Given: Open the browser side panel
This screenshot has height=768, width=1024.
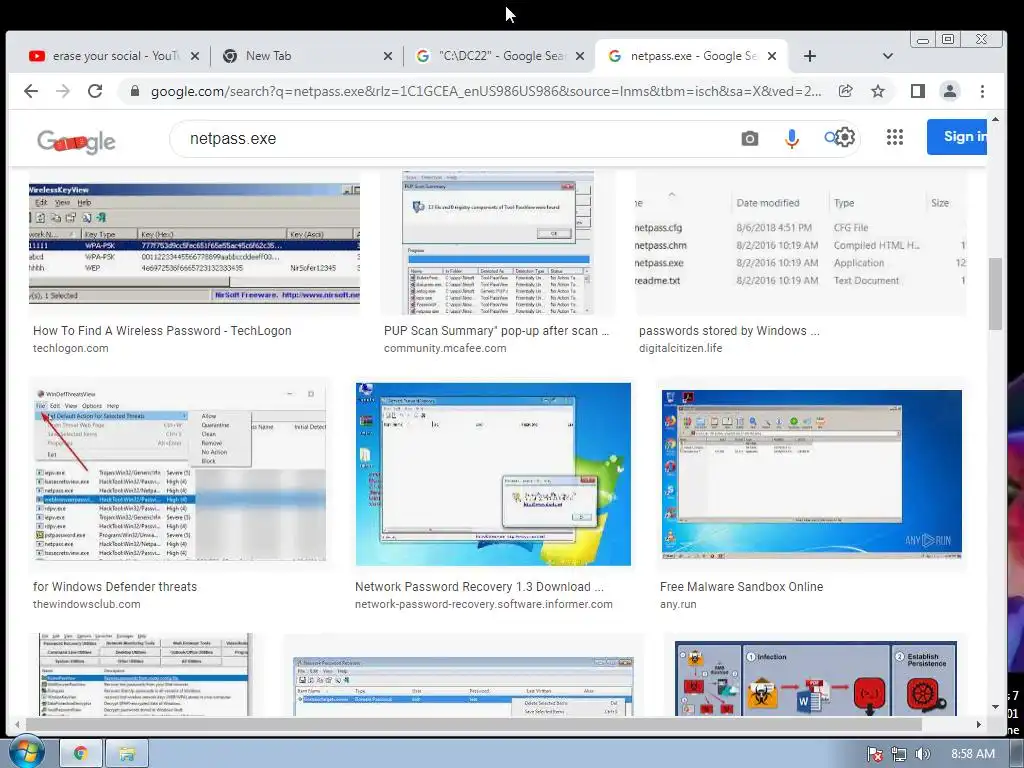Looking at the screenshot, I should pos(918,91).
